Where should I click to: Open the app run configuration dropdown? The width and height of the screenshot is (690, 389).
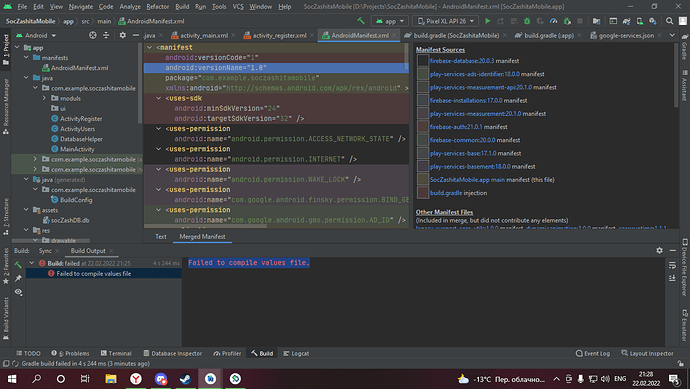[x=390, y=21]
